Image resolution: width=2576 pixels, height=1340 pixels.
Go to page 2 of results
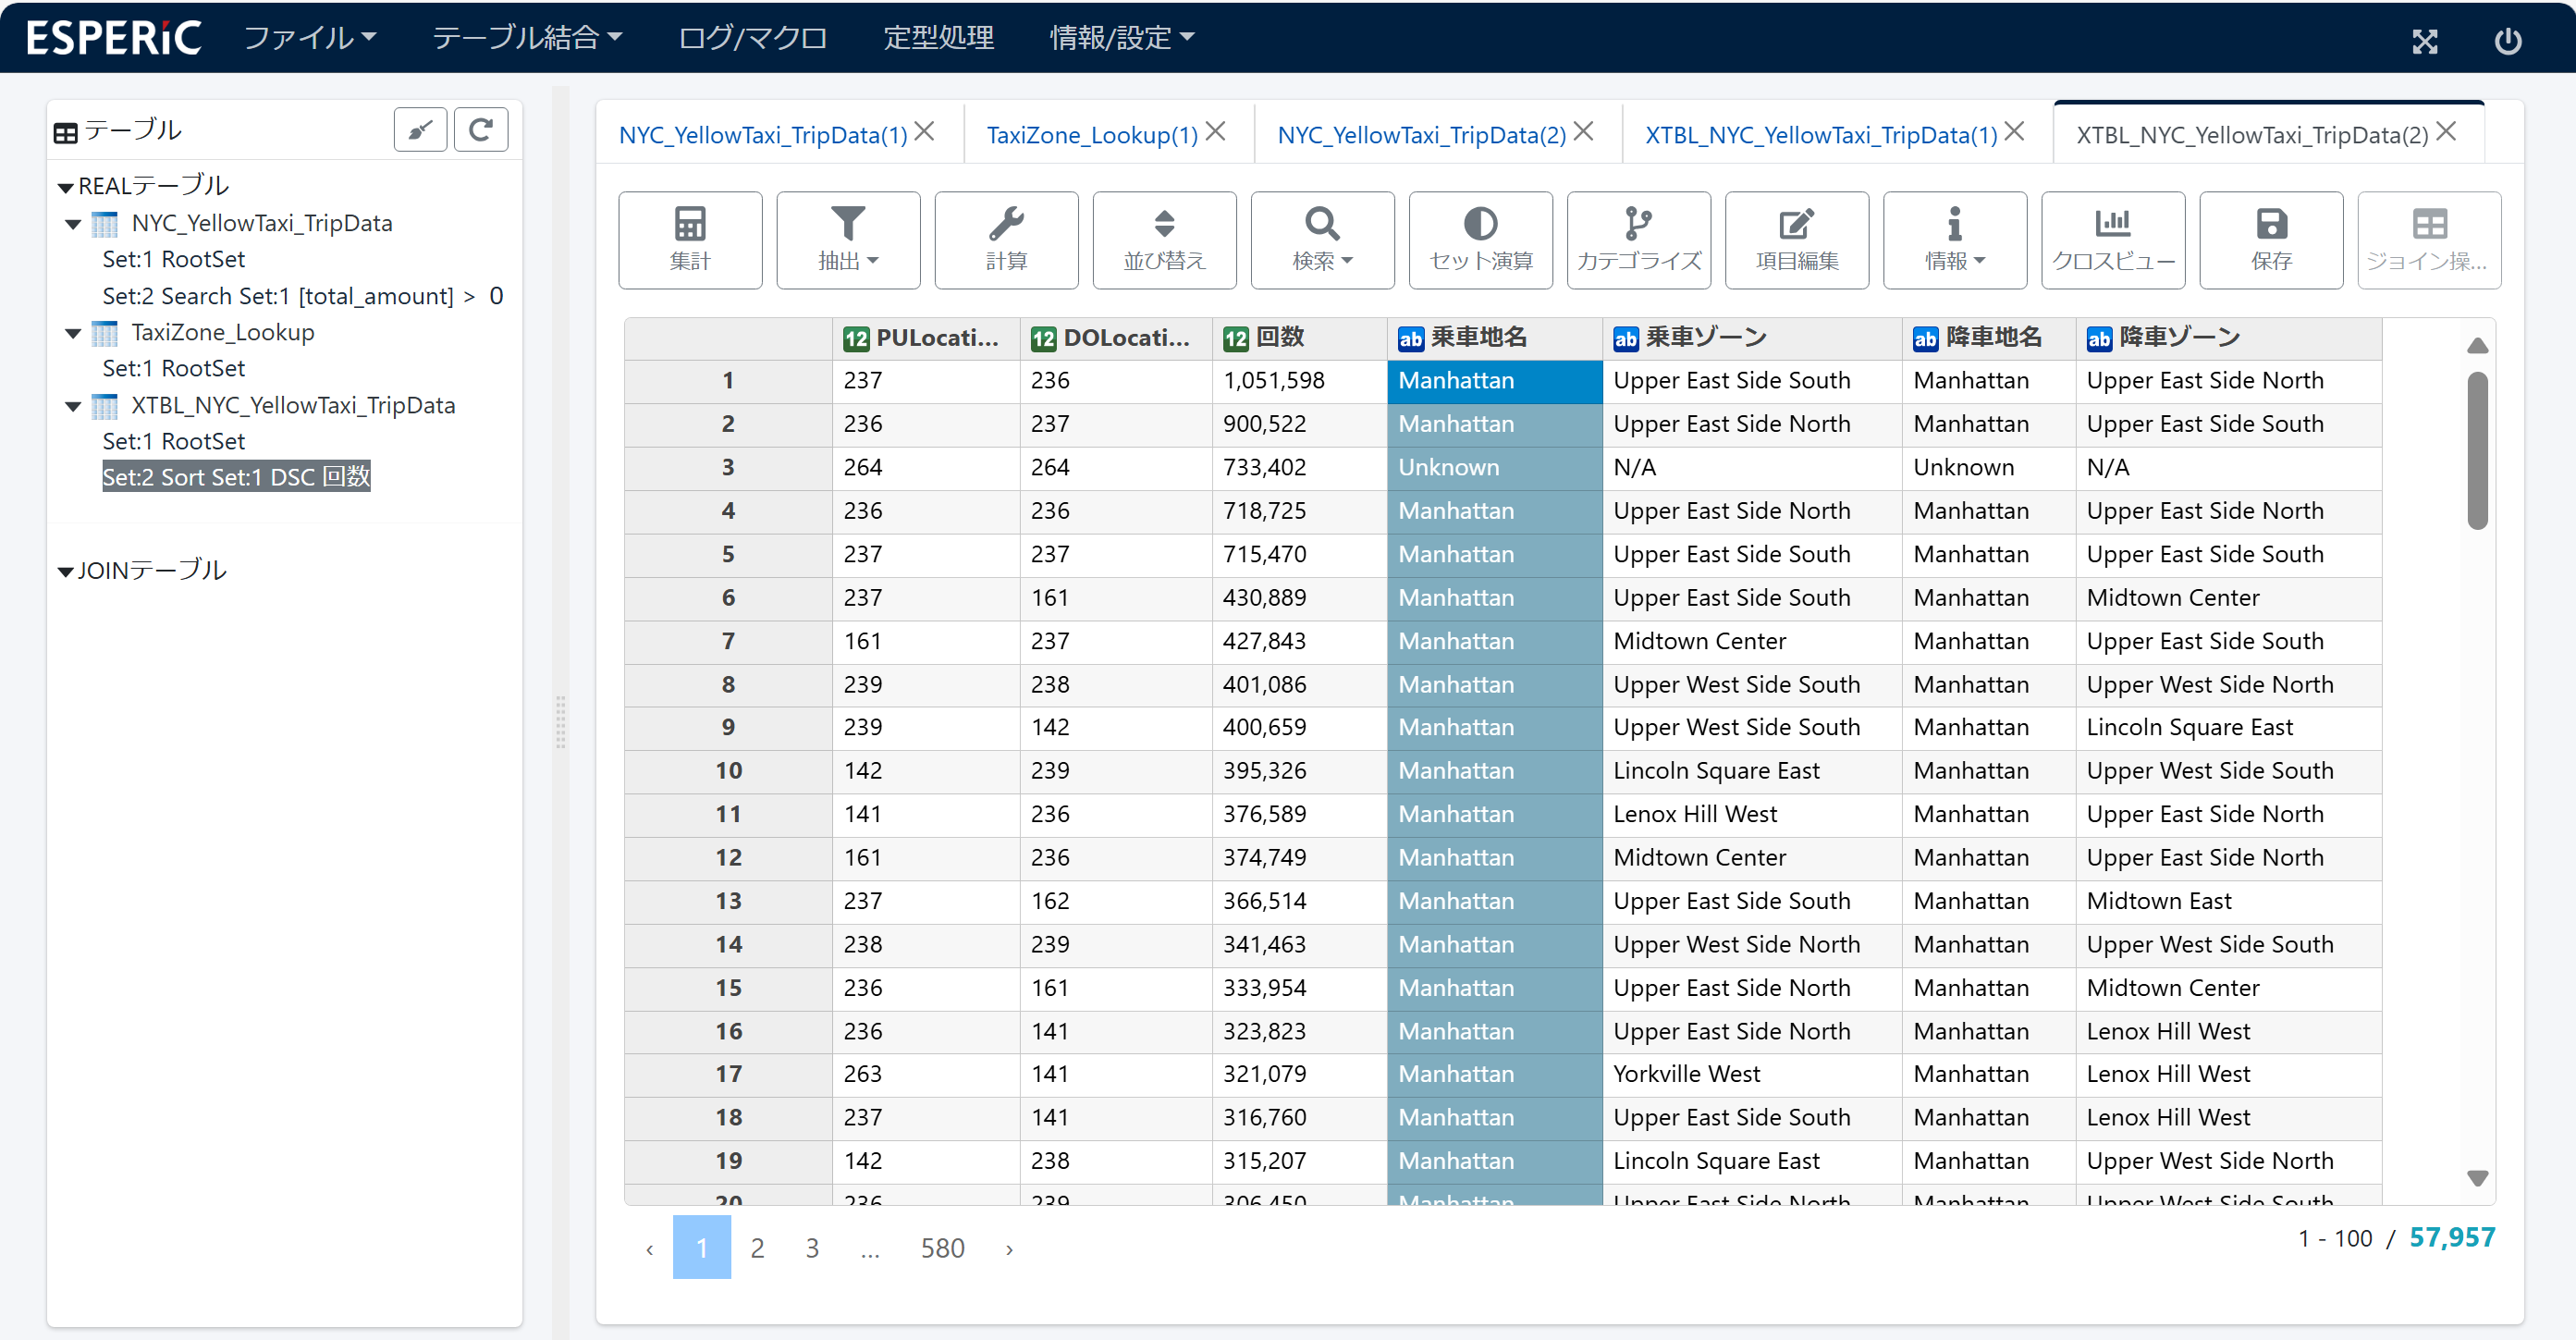[757, 1247]
